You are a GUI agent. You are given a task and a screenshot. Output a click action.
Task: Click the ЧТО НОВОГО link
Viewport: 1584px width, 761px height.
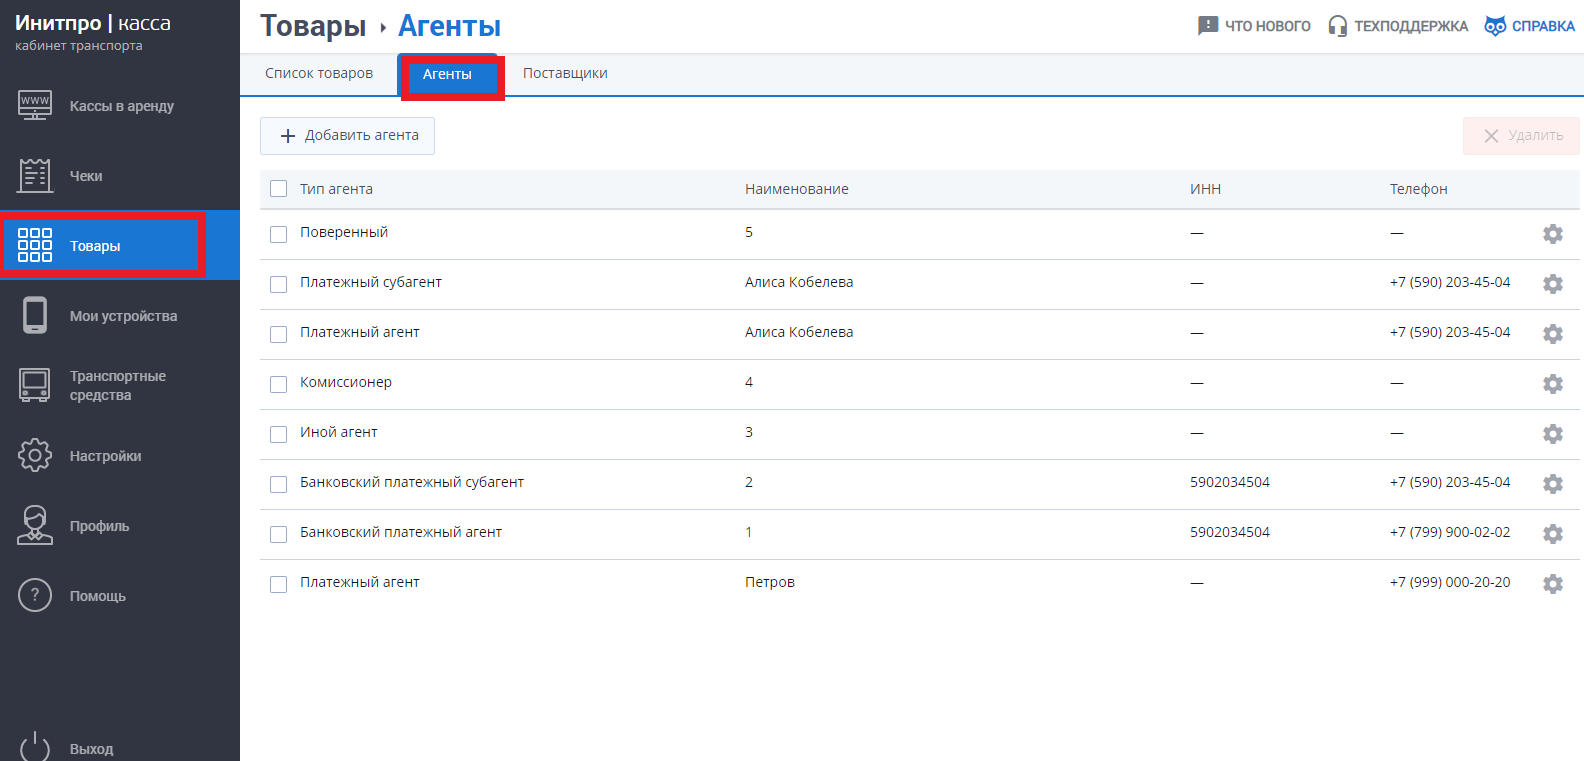(1254, 26)
